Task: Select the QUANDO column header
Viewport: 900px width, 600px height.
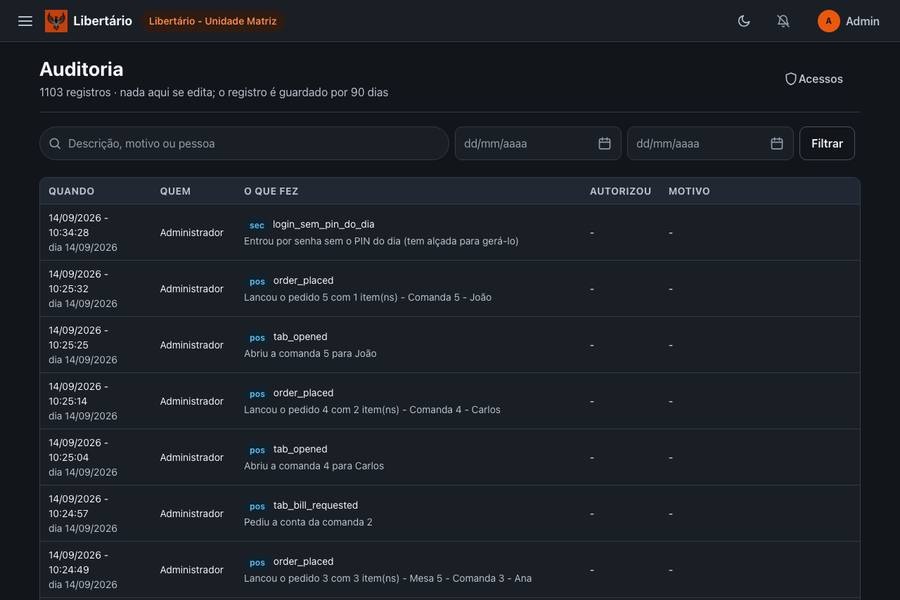Action: coord(71,191)
